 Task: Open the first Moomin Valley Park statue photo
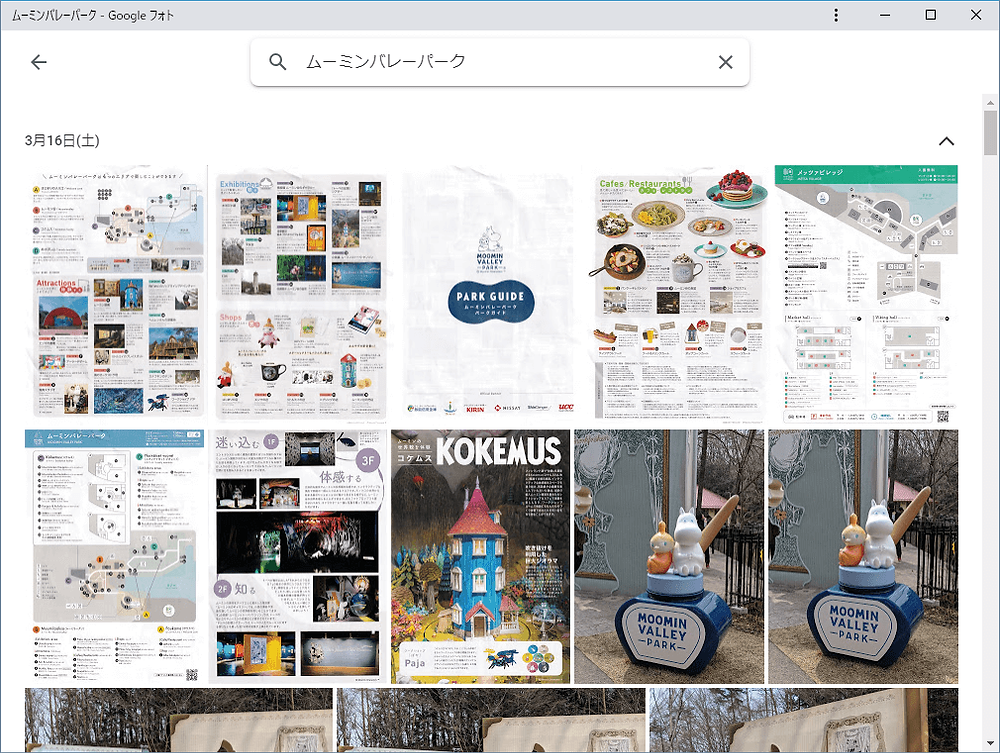tap(668, 556)
